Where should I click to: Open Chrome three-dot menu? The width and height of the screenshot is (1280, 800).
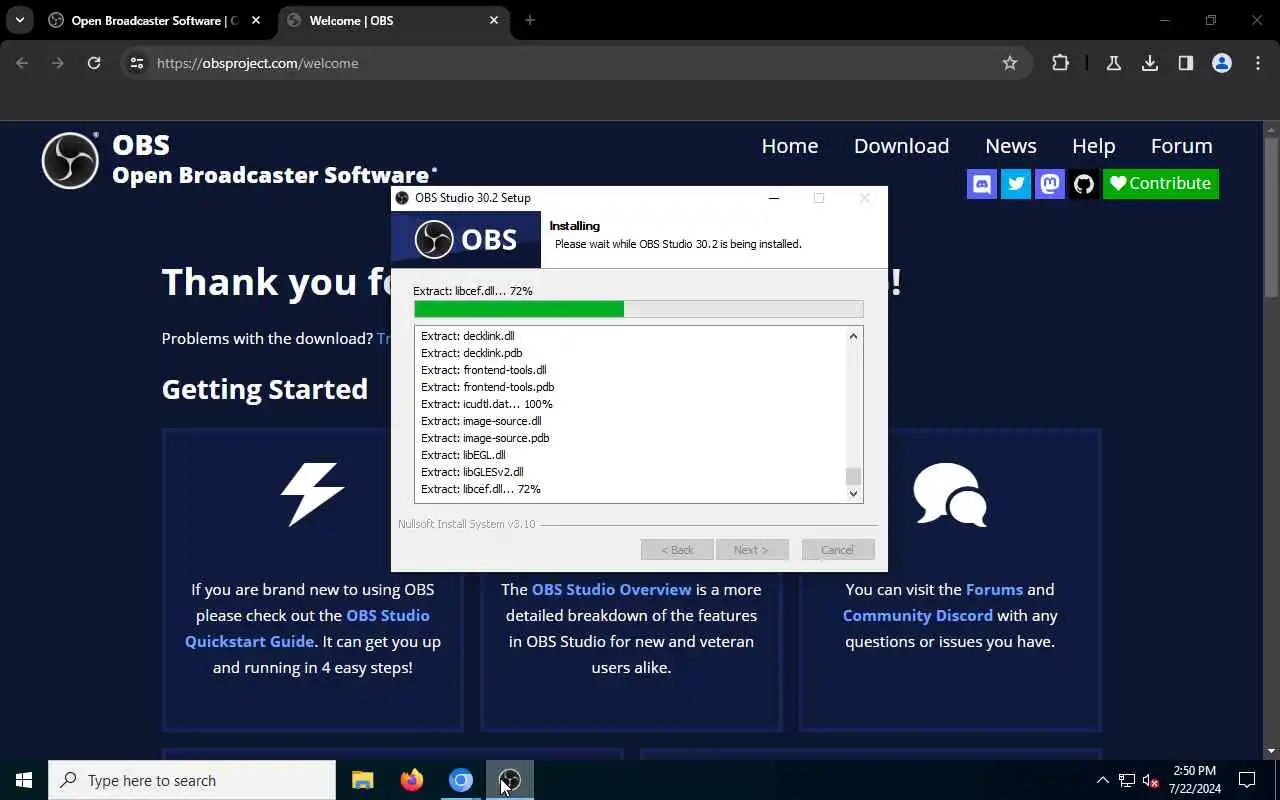1258,63
